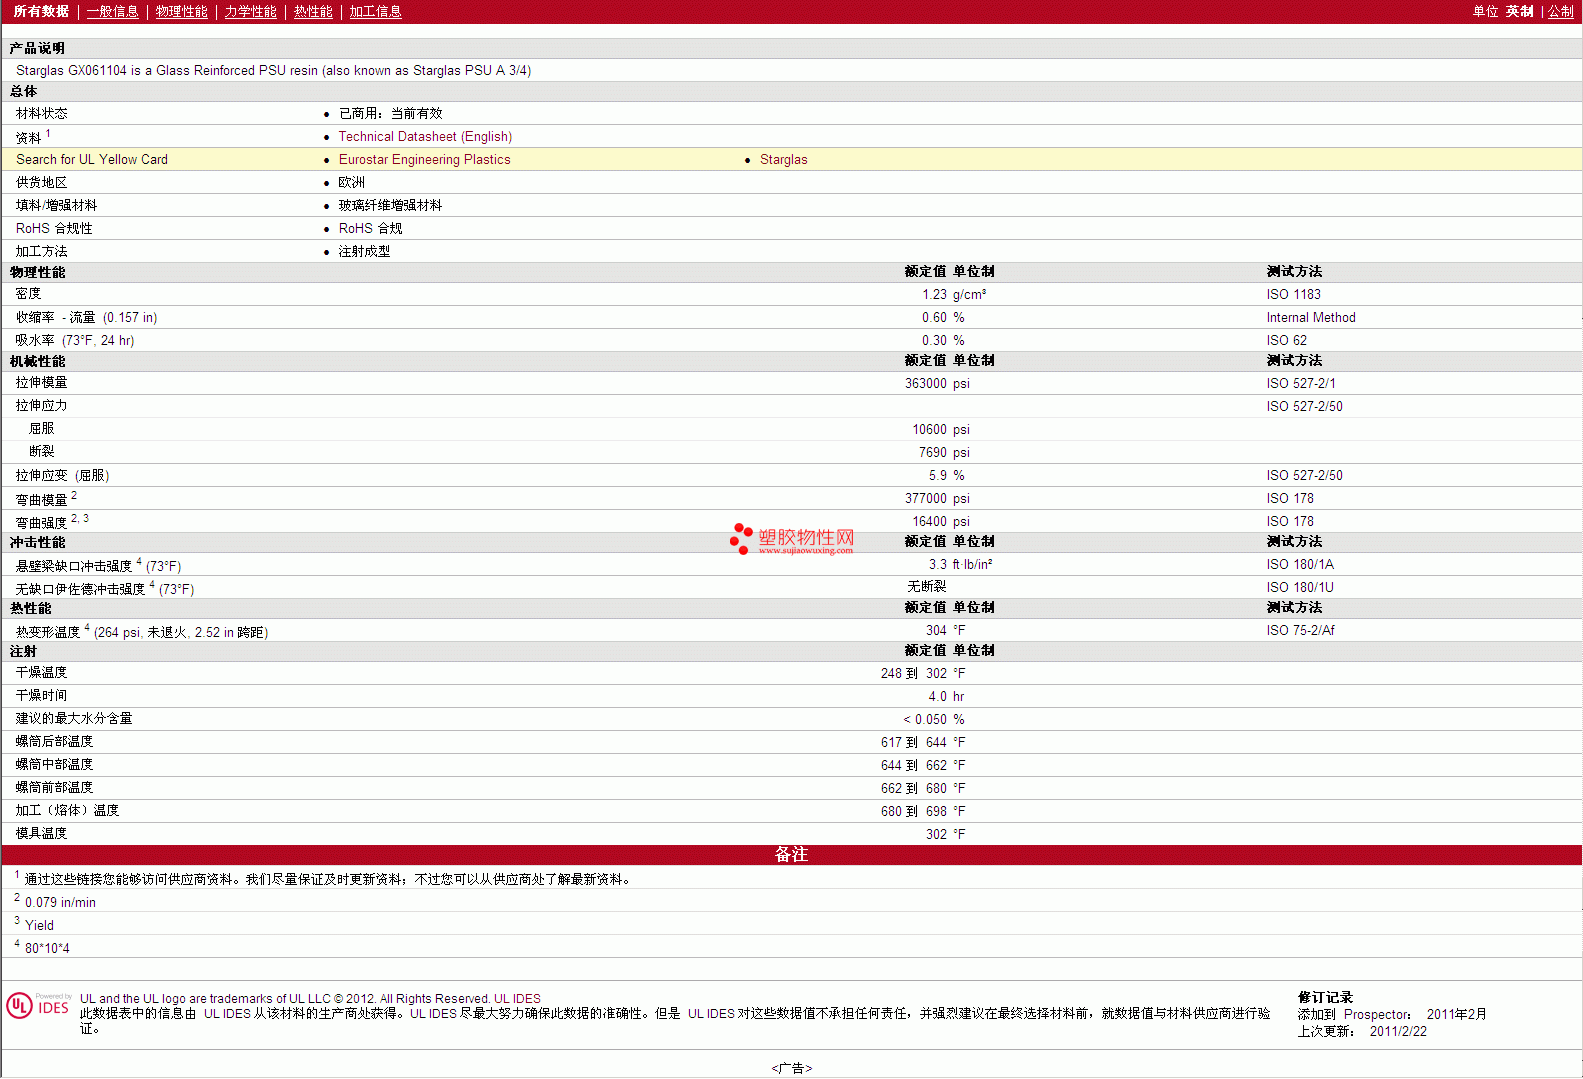Click the 修订记录 heading
Screen dimensions: 1583x1079
1325,997
